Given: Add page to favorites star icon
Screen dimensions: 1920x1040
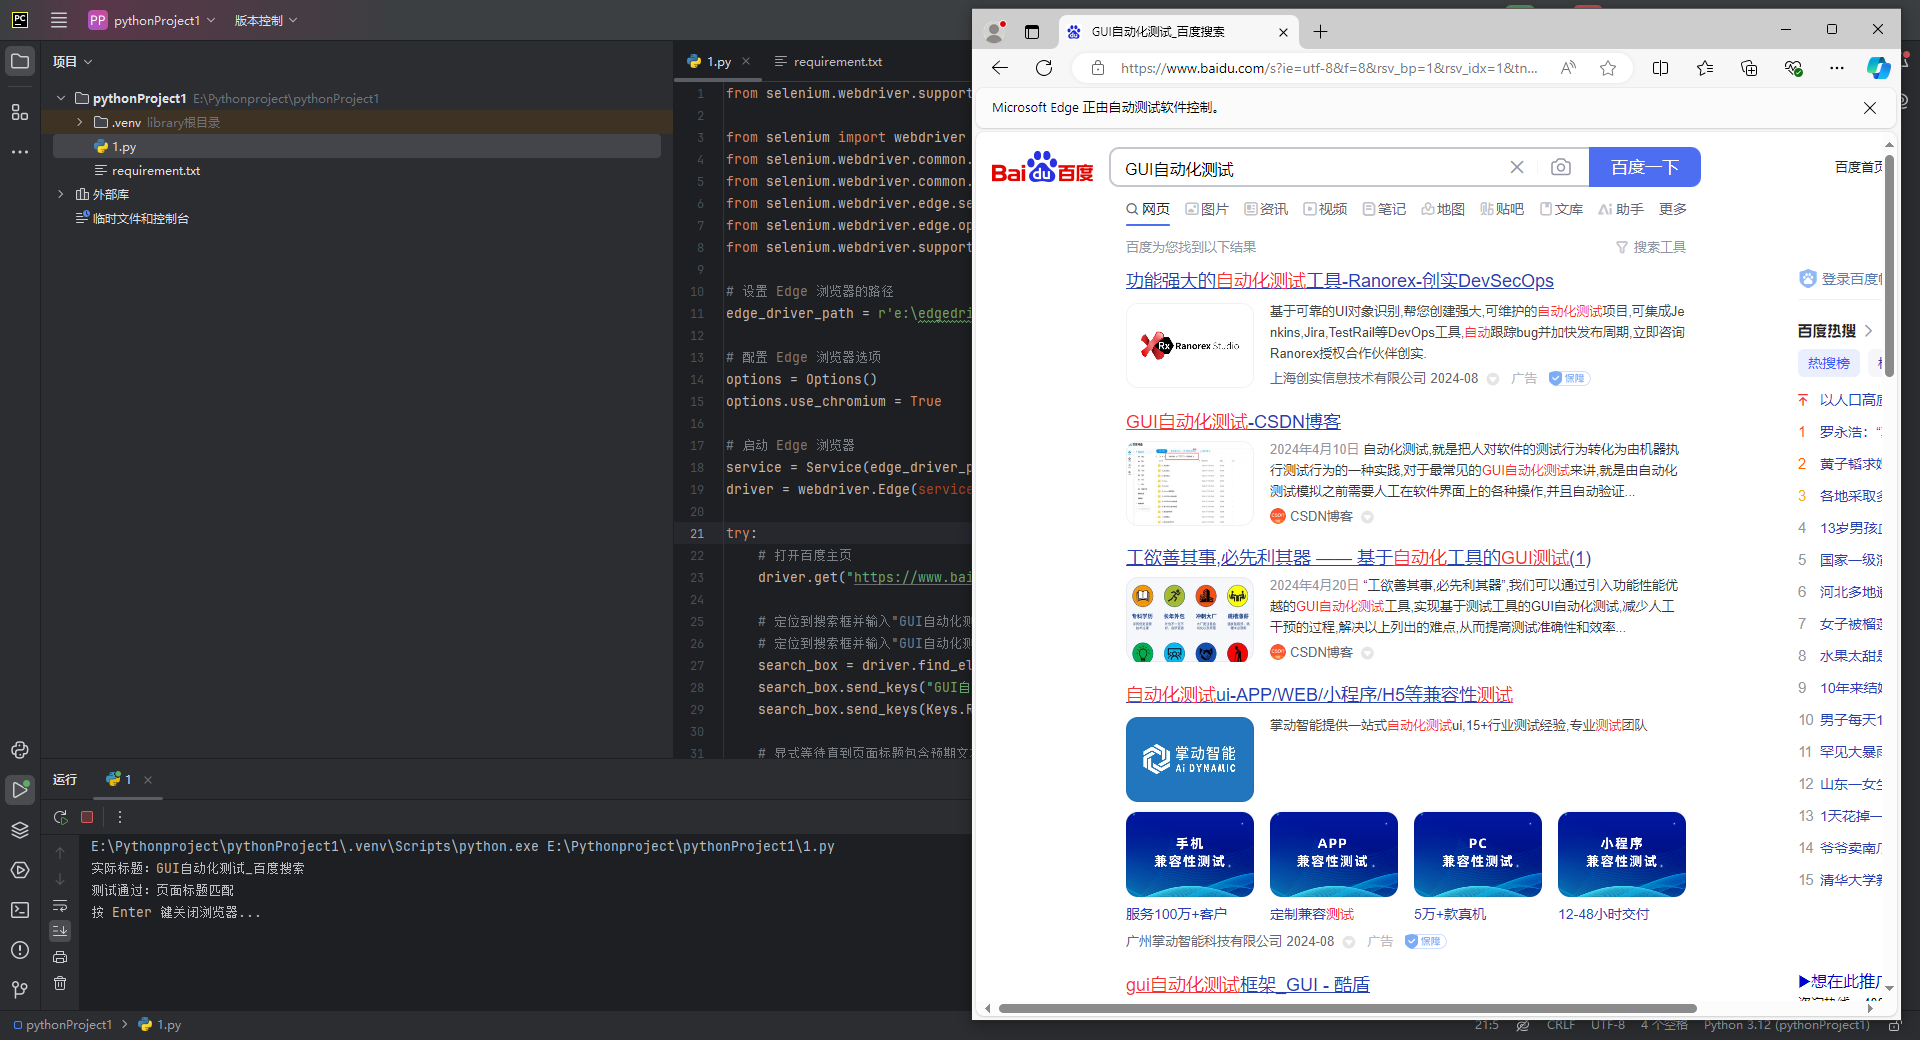Looking at the screenshot, I should tap(1608, 68).
